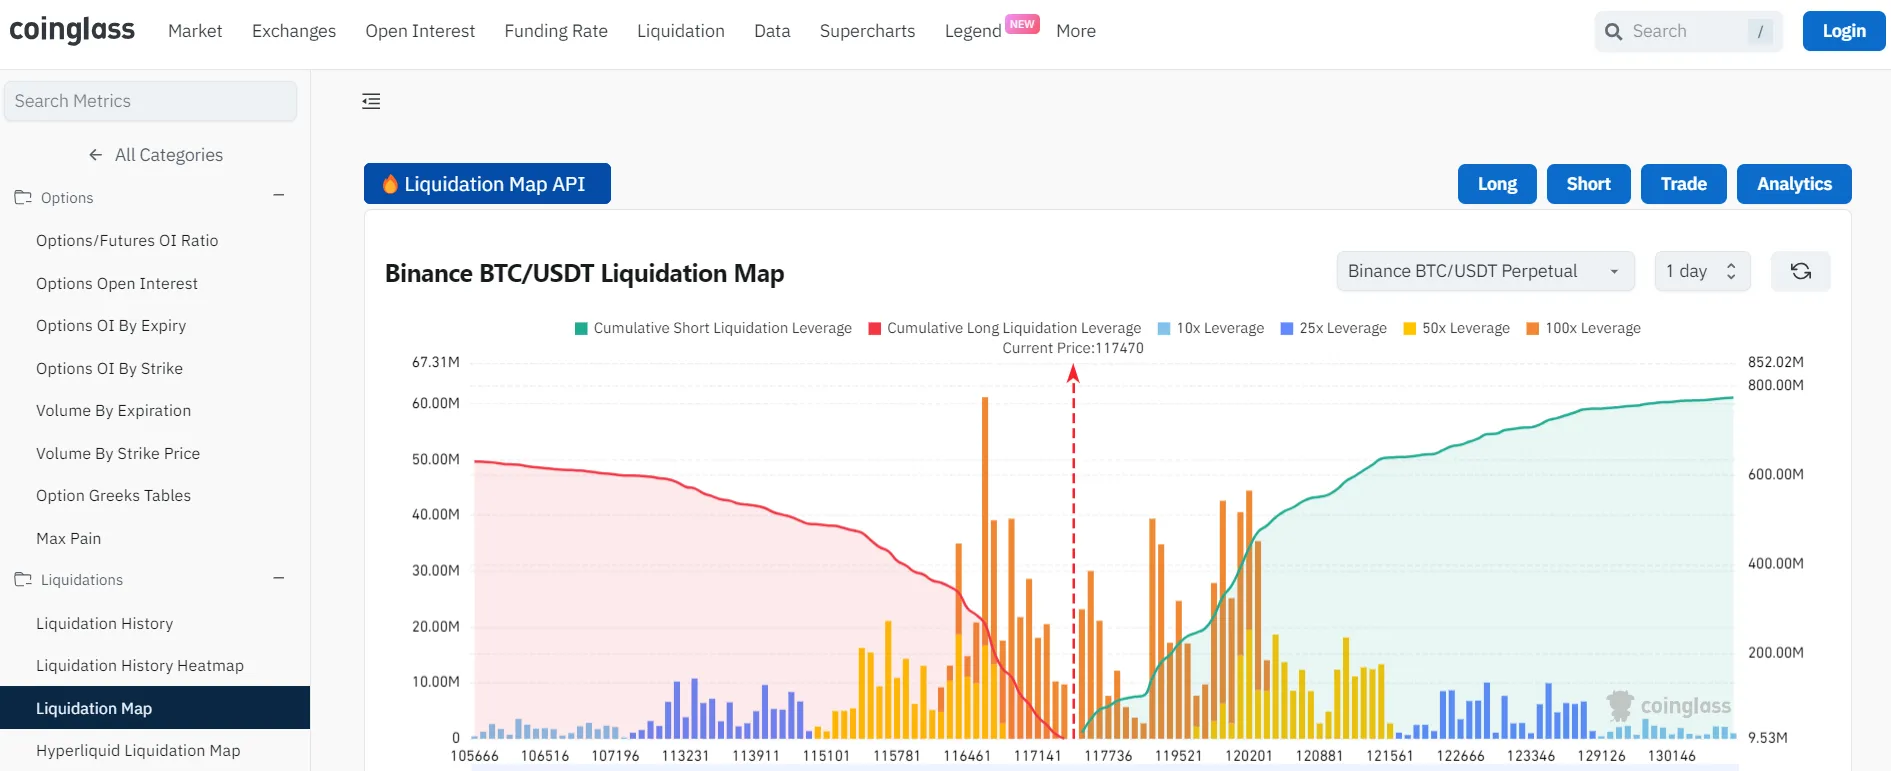Open Options OI By Expiry page
Image resolution: width=1891 pixels, height=771 pixels.
[111, 326]
